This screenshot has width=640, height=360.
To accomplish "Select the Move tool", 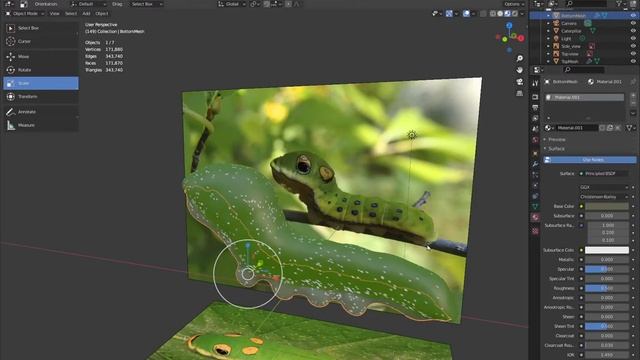I will tap(41, 57).
